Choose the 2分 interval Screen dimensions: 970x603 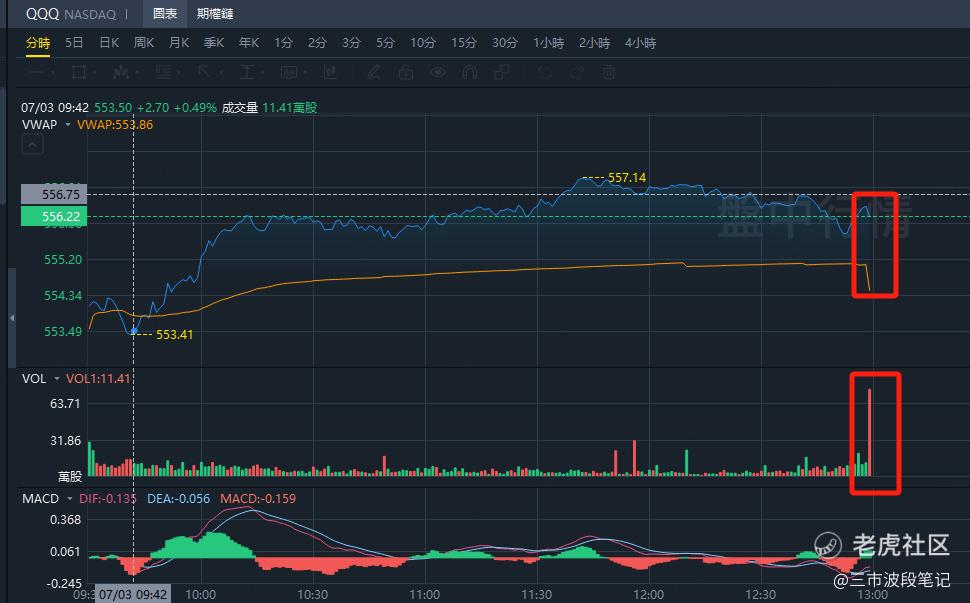(x=317, y=43)
